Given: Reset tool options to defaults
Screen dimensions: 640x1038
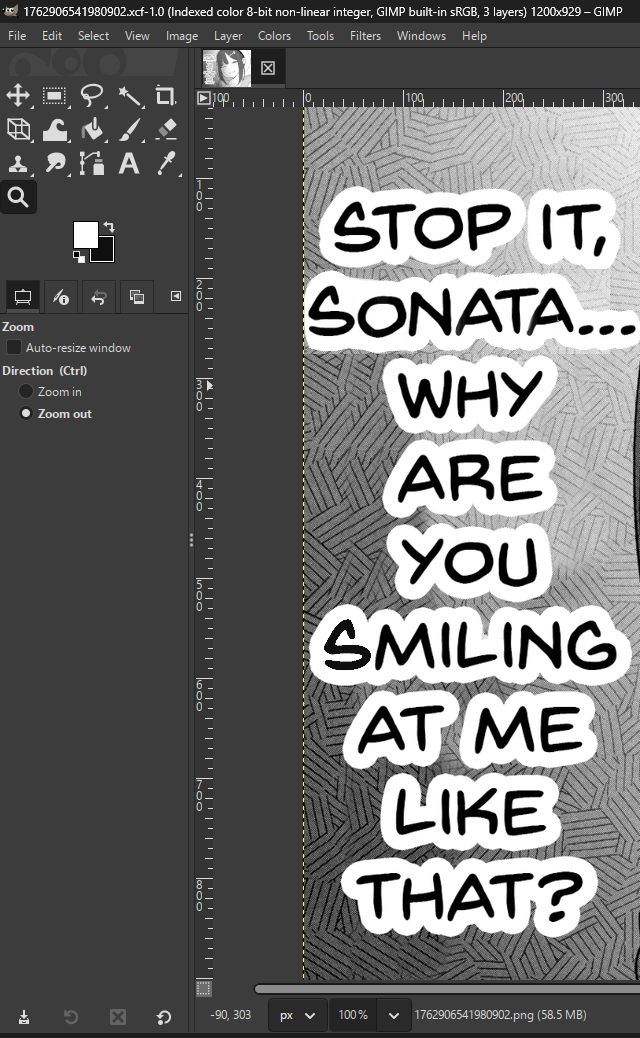Looking at the screenshot, I should click(x=164, y=1017).
